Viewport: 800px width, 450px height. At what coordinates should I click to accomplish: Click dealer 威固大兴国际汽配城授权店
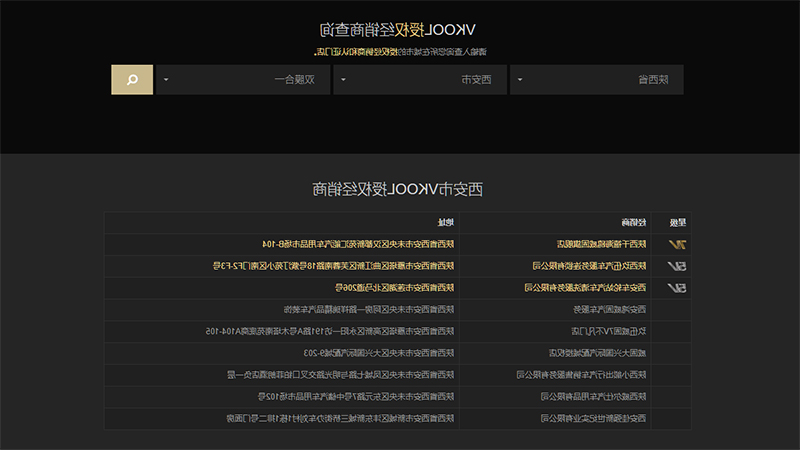pyautogui.click(x=597, y=353)
